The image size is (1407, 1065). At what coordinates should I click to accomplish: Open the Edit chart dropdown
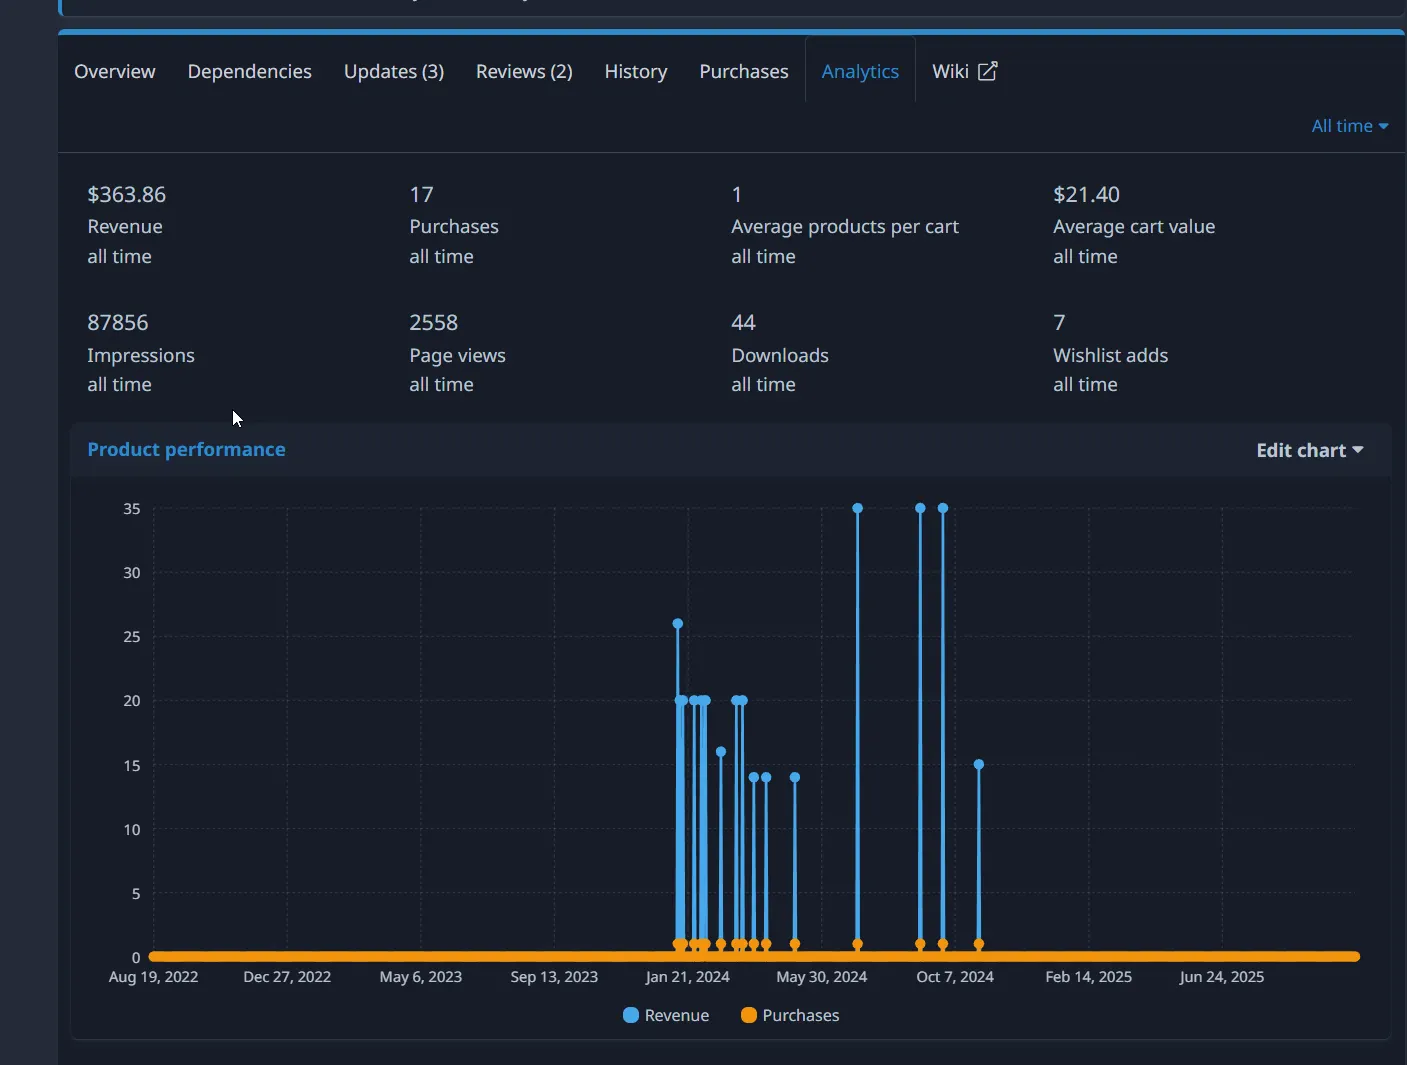[x=1309, y=450]
